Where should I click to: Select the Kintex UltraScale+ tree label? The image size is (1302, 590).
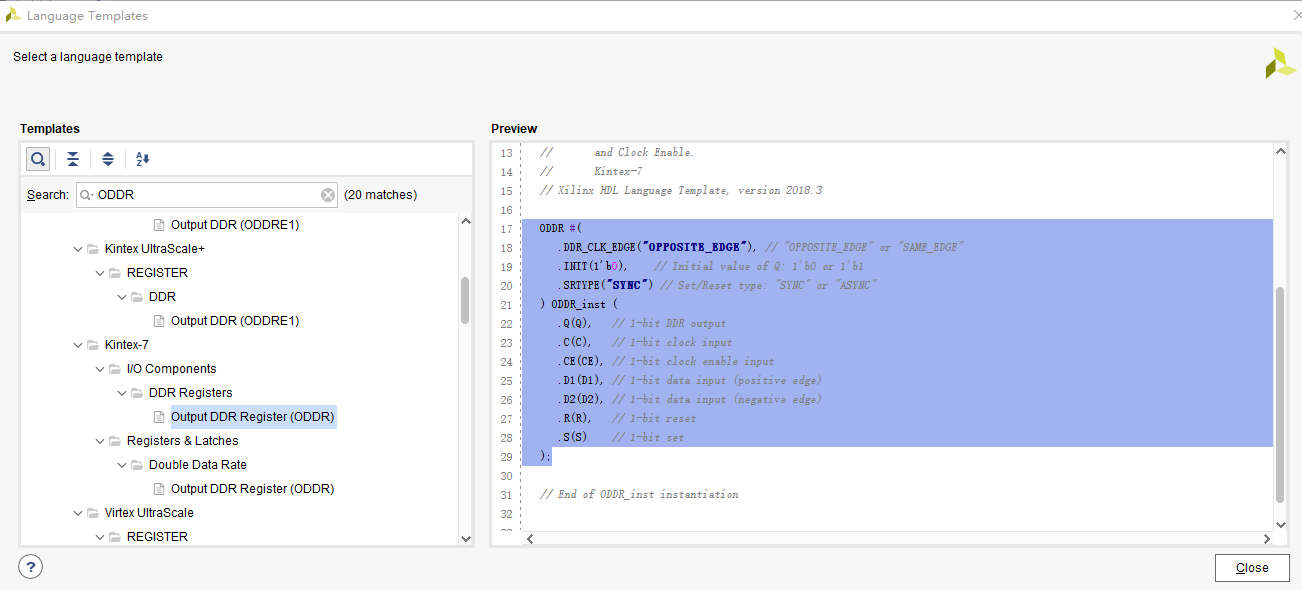155,249
